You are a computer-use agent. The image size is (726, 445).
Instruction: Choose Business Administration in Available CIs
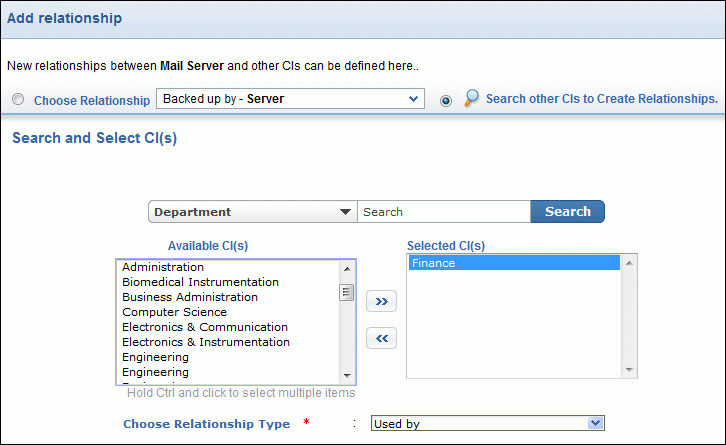click(x=190, y=297)
